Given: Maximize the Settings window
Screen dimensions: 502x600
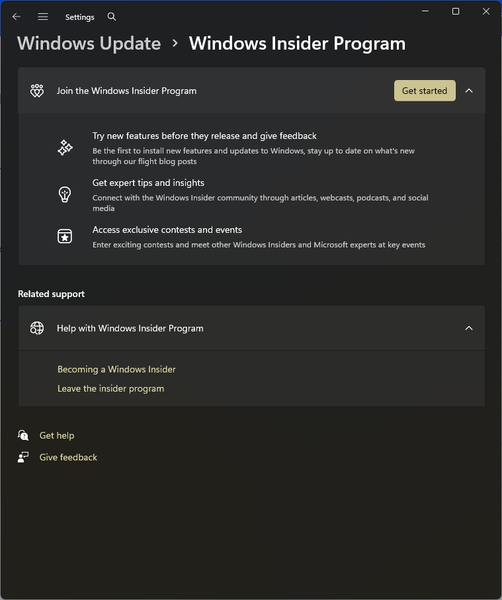Looking at the screenshot, I should pyautogui.click(x=455, y=11).
